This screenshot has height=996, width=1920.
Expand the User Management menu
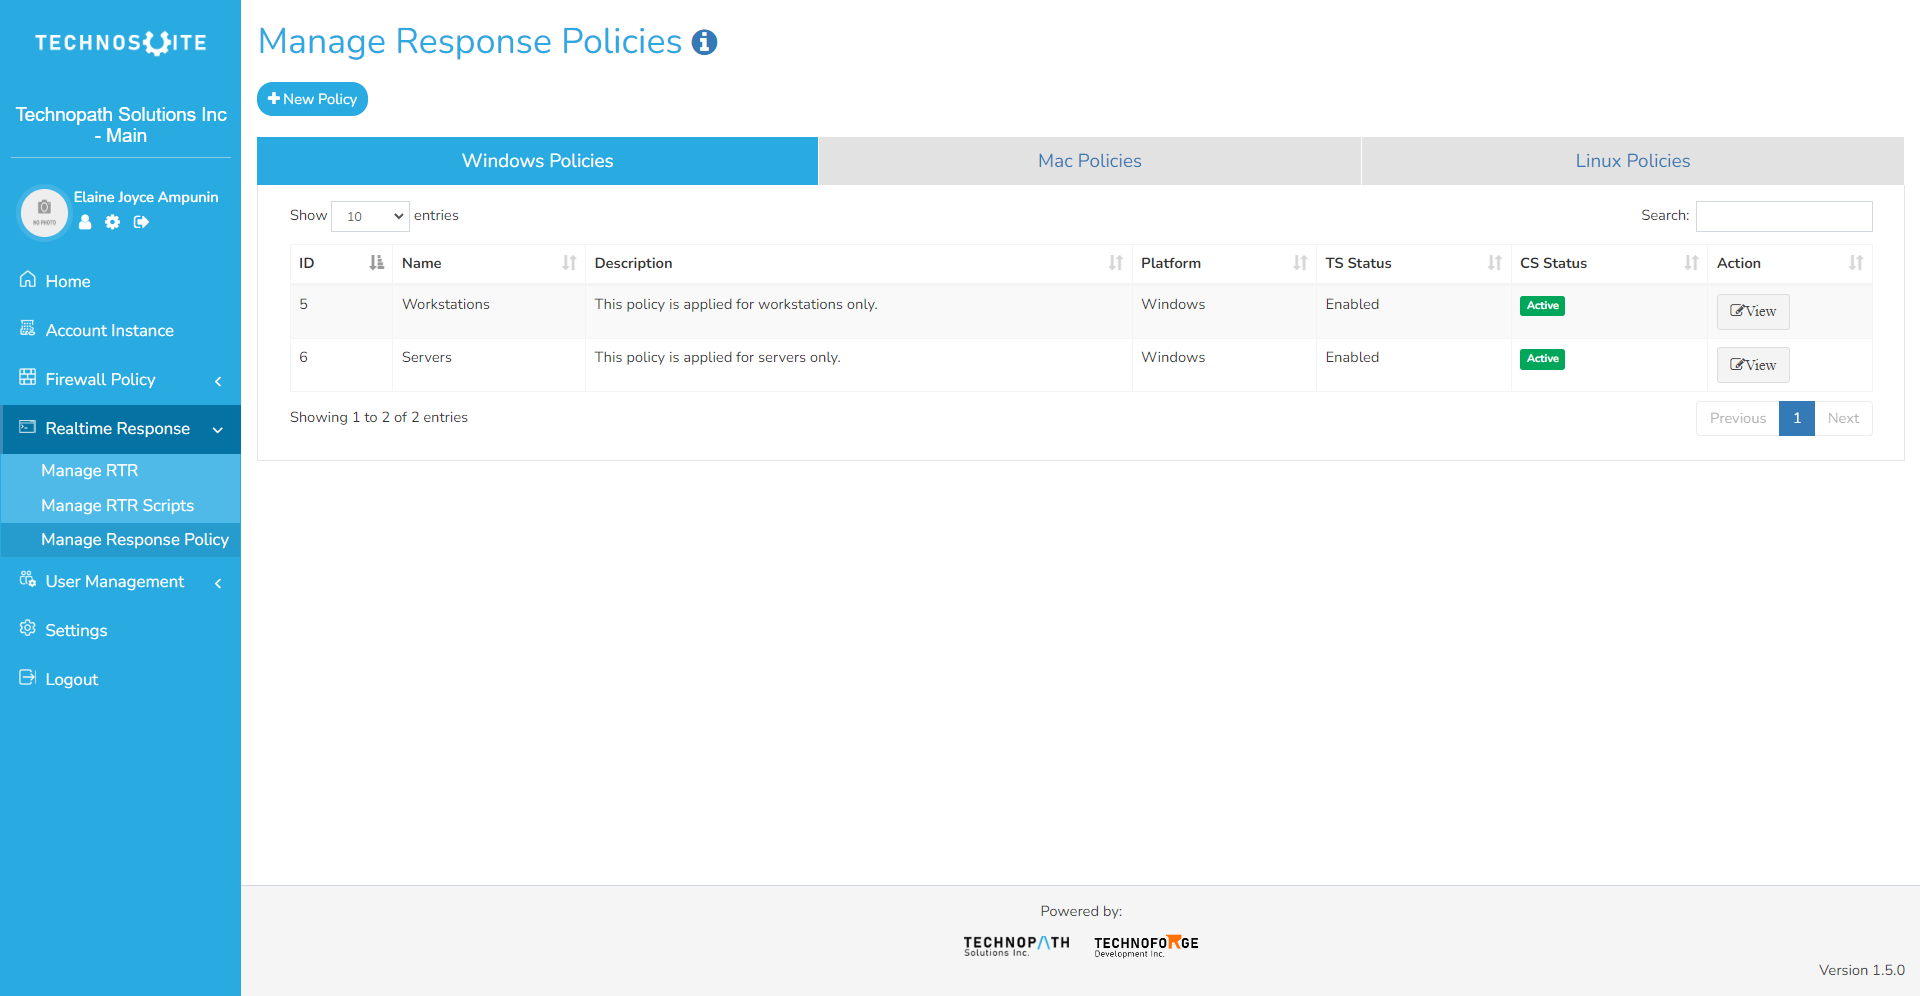pyautogui.click(x=120, y=582)
